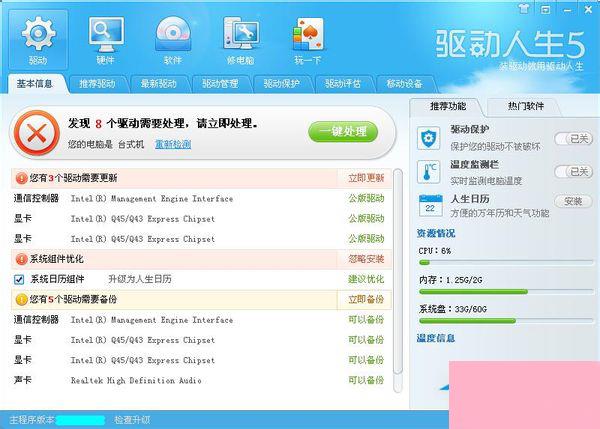Click the 温度监测栏 thermometer icon
Screen dimensions: 600x429
coord(428,172)
